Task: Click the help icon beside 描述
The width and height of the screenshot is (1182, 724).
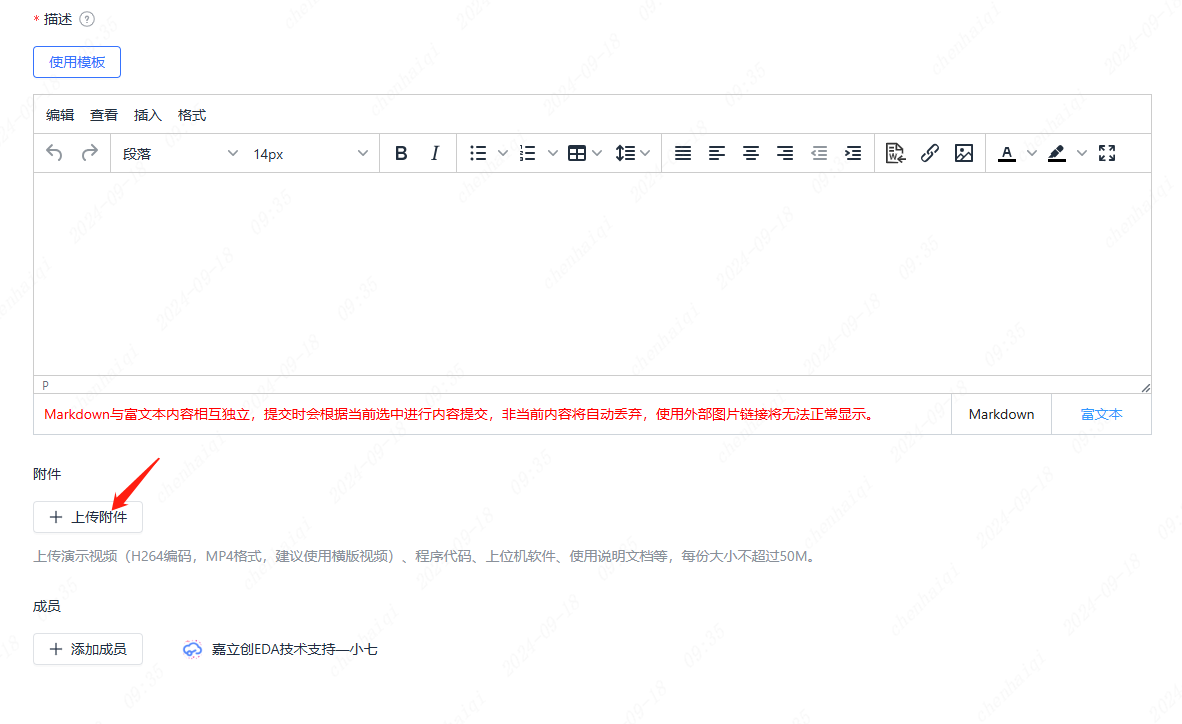Action: click(x=87, y=19)
